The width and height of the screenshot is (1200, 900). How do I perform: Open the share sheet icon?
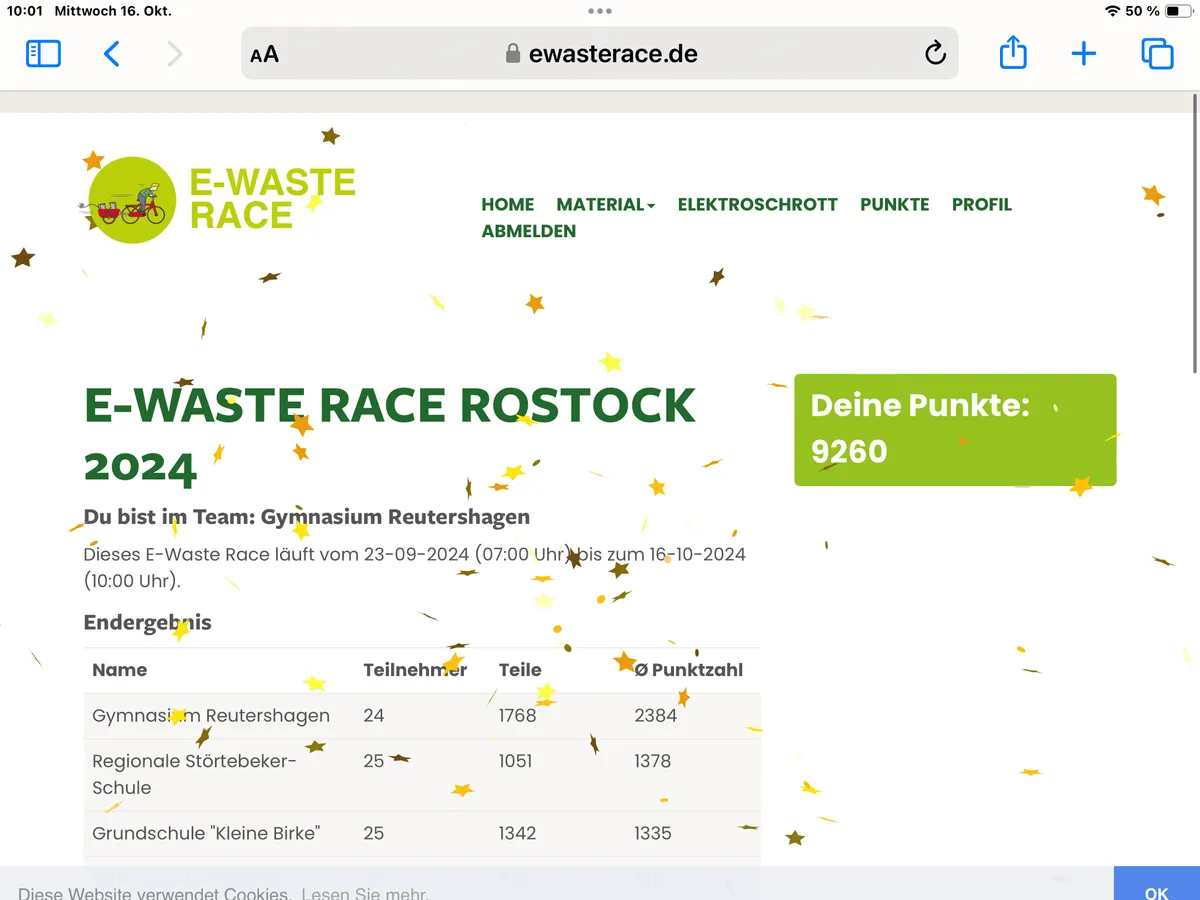point(1013,52)
